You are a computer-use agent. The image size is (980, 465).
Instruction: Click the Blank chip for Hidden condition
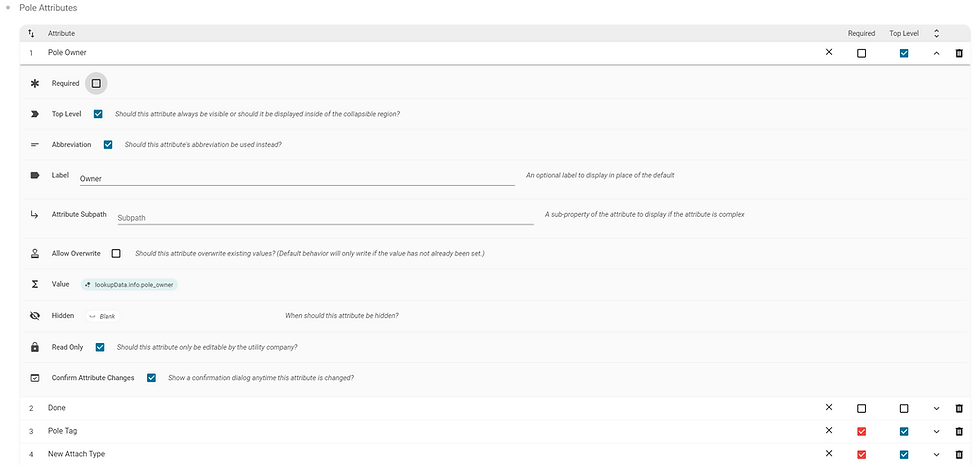click(102, 316)
